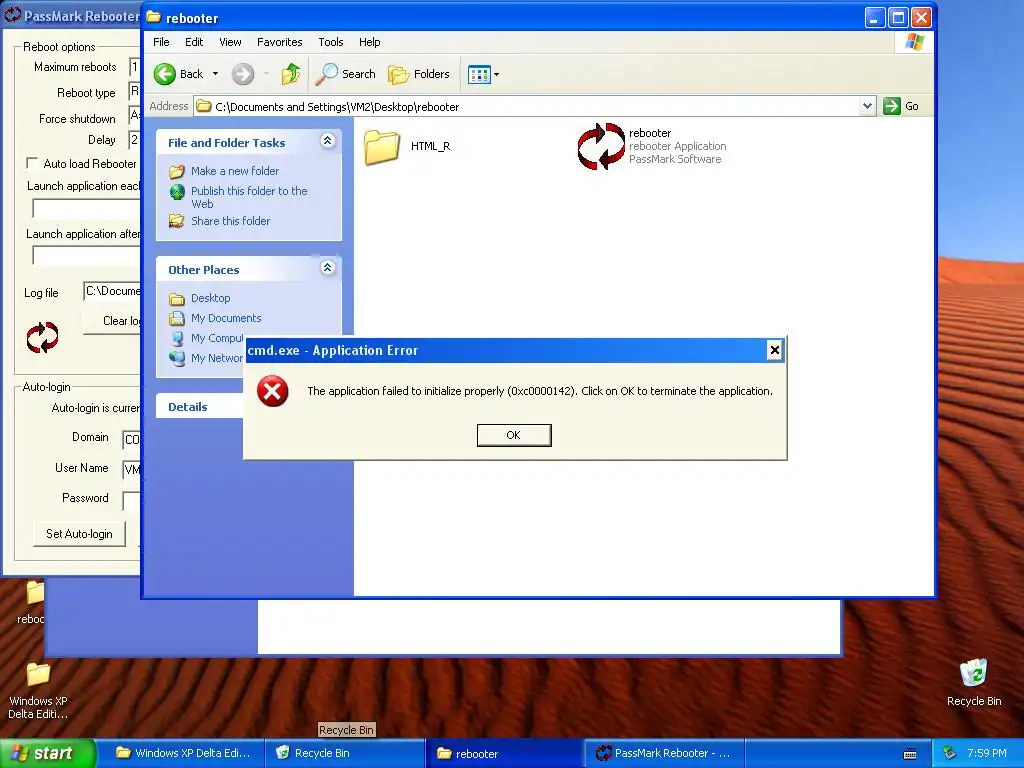The height and width of the screenshot is (768, 1024).
Task: Click the Set Auto-login button
Action: click(79, 534)
